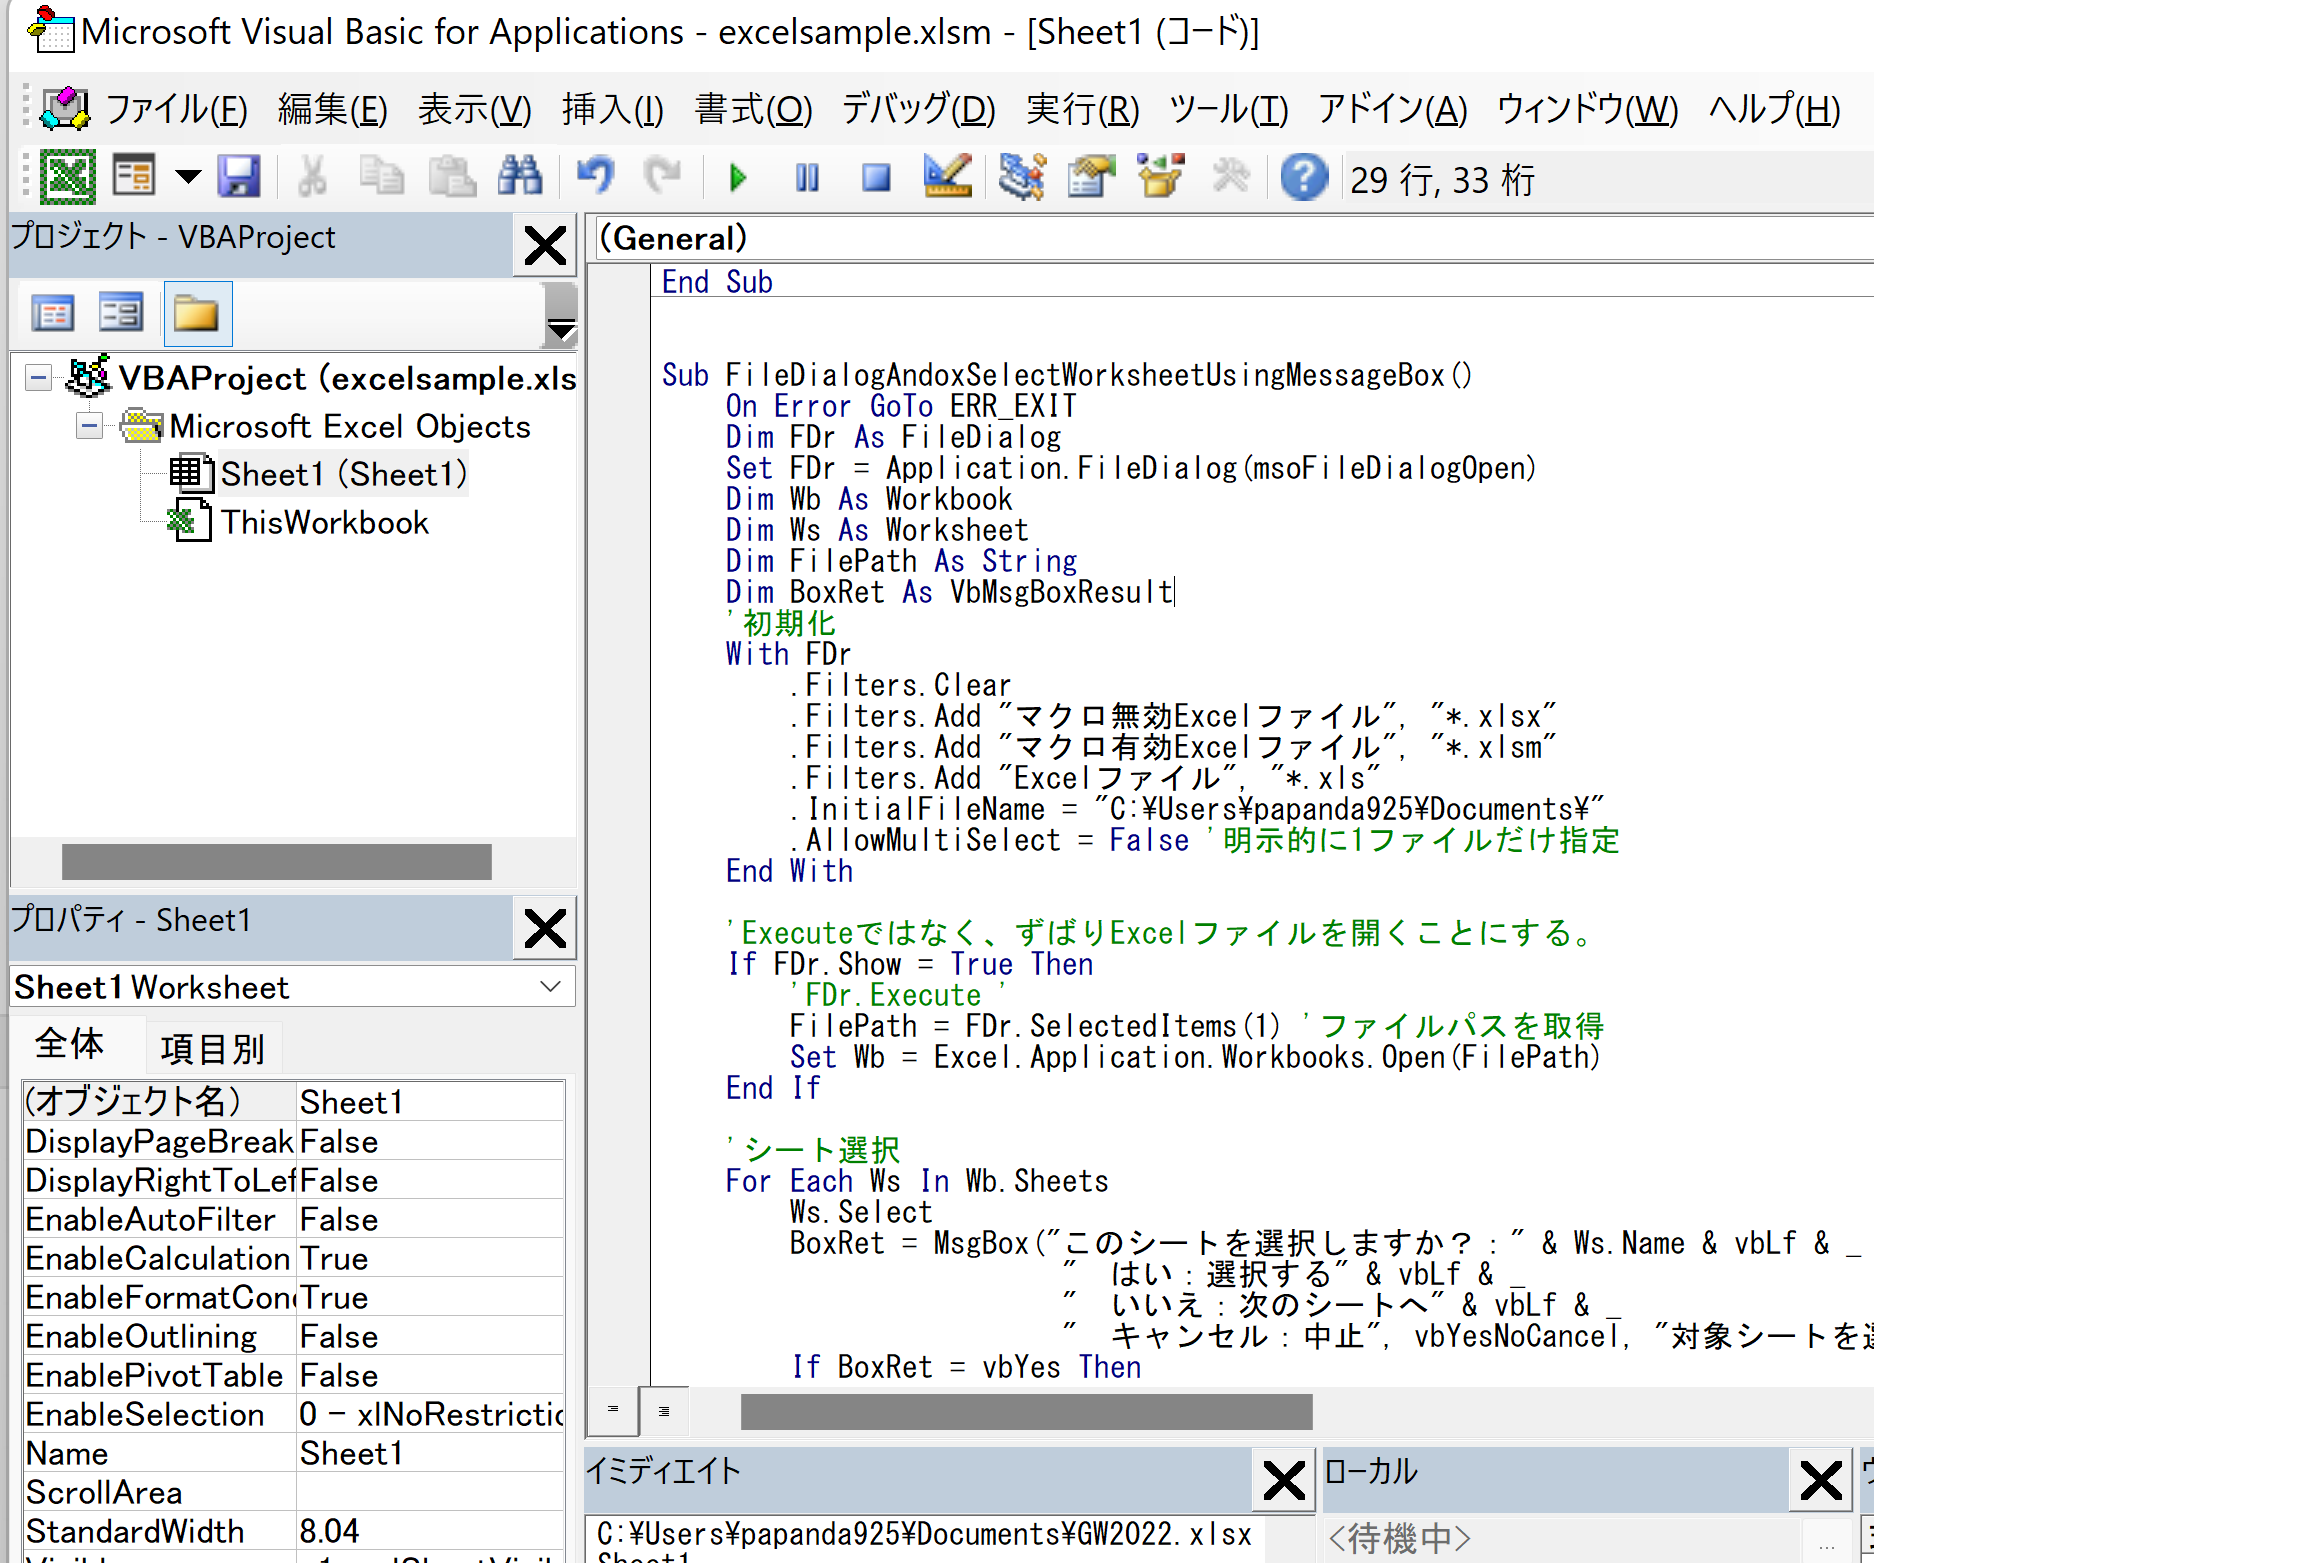Viewport: 2304px width, 1563px height.
Task: Select the ScrollArea property row
Action: click(294, 1493)
